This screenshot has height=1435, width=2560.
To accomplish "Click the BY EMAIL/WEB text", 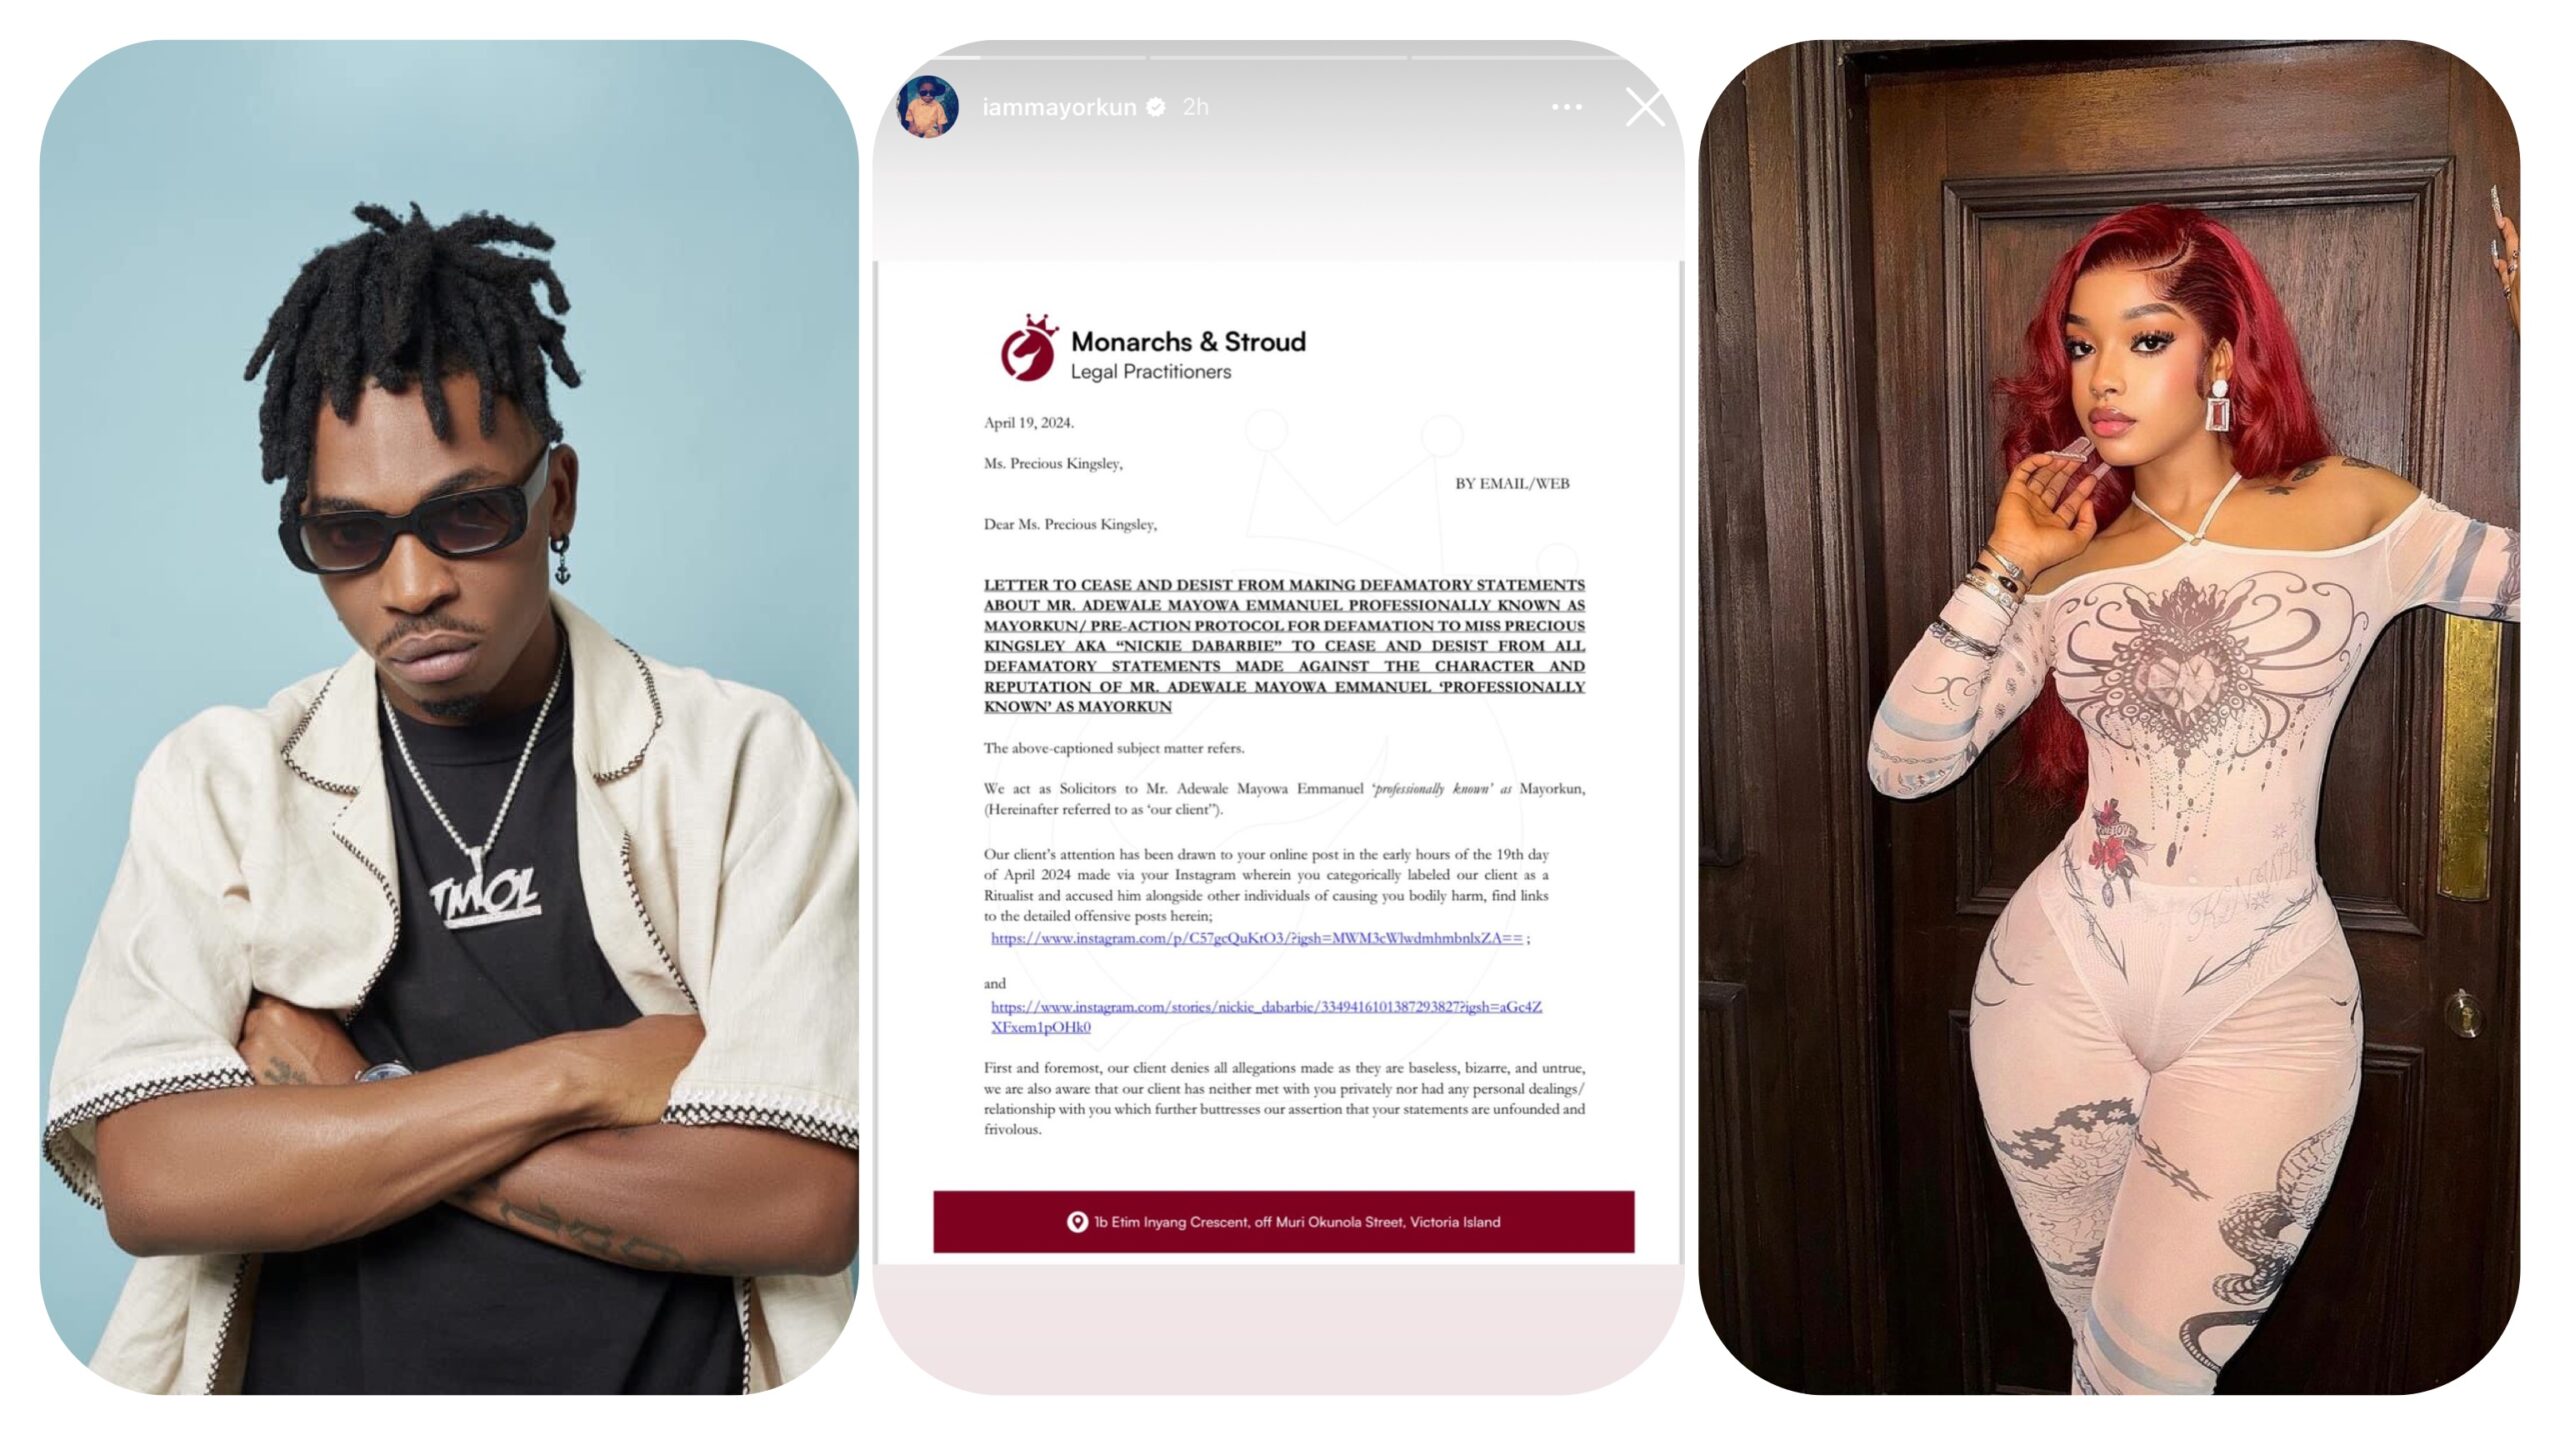I will (1512, 484).
